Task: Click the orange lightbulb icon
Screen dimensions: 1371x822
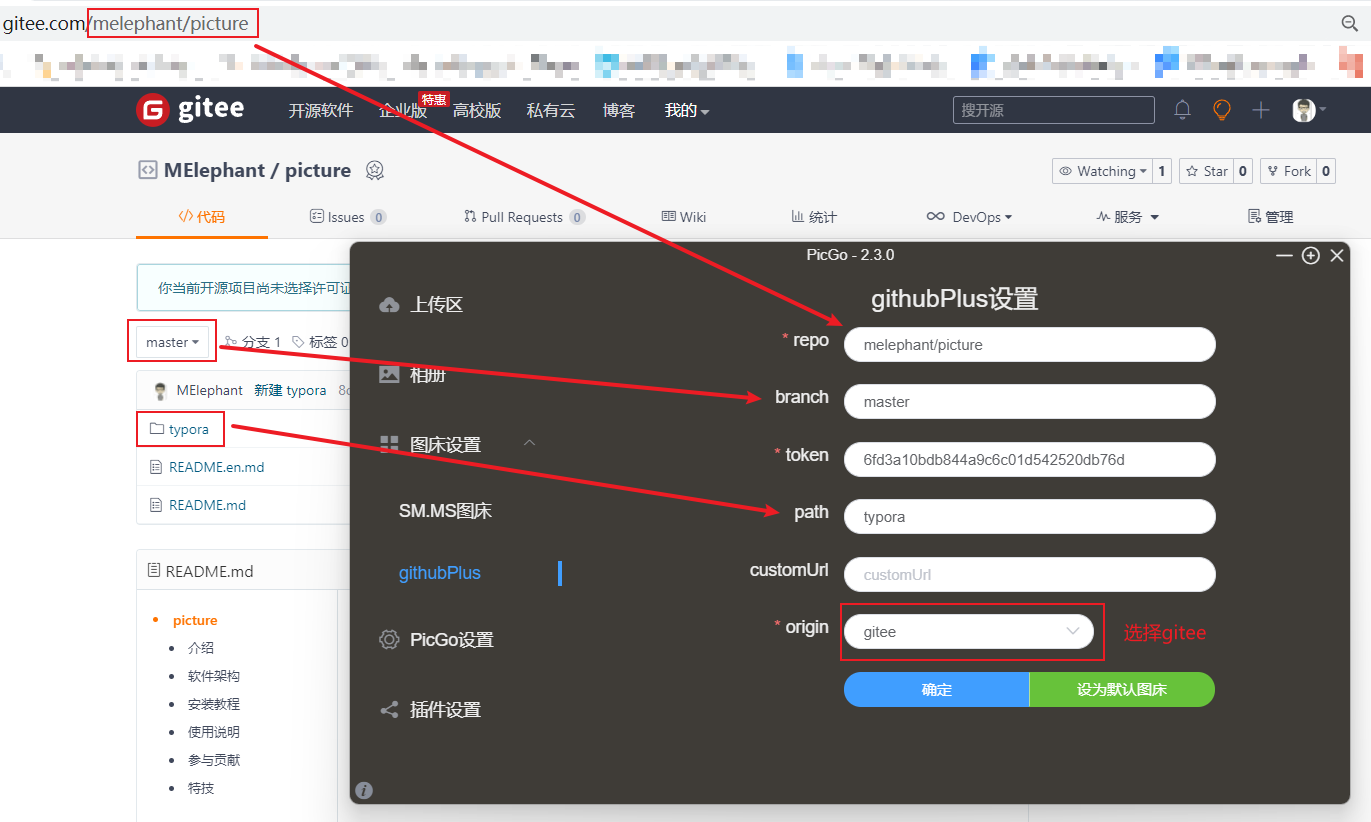Action: click(1221, 110)
